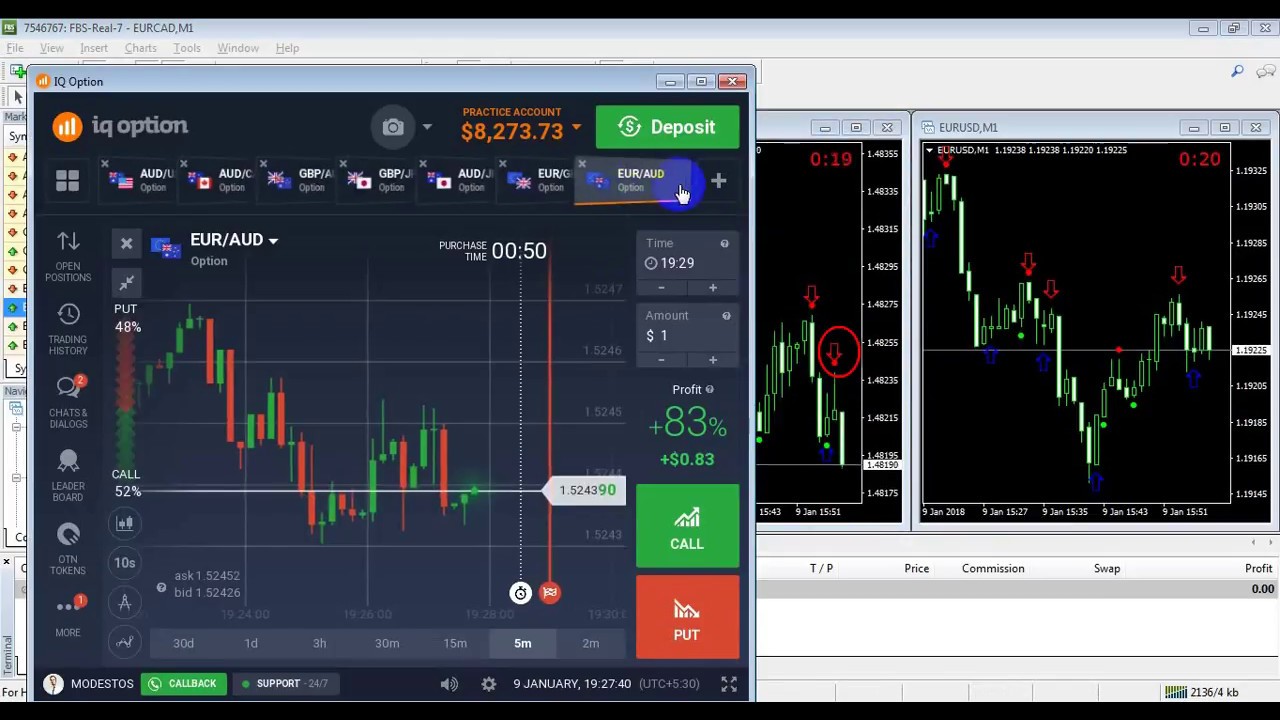Open the asset grid view icon
This screenshot has width=1280, height=720.
click(67, 180)
